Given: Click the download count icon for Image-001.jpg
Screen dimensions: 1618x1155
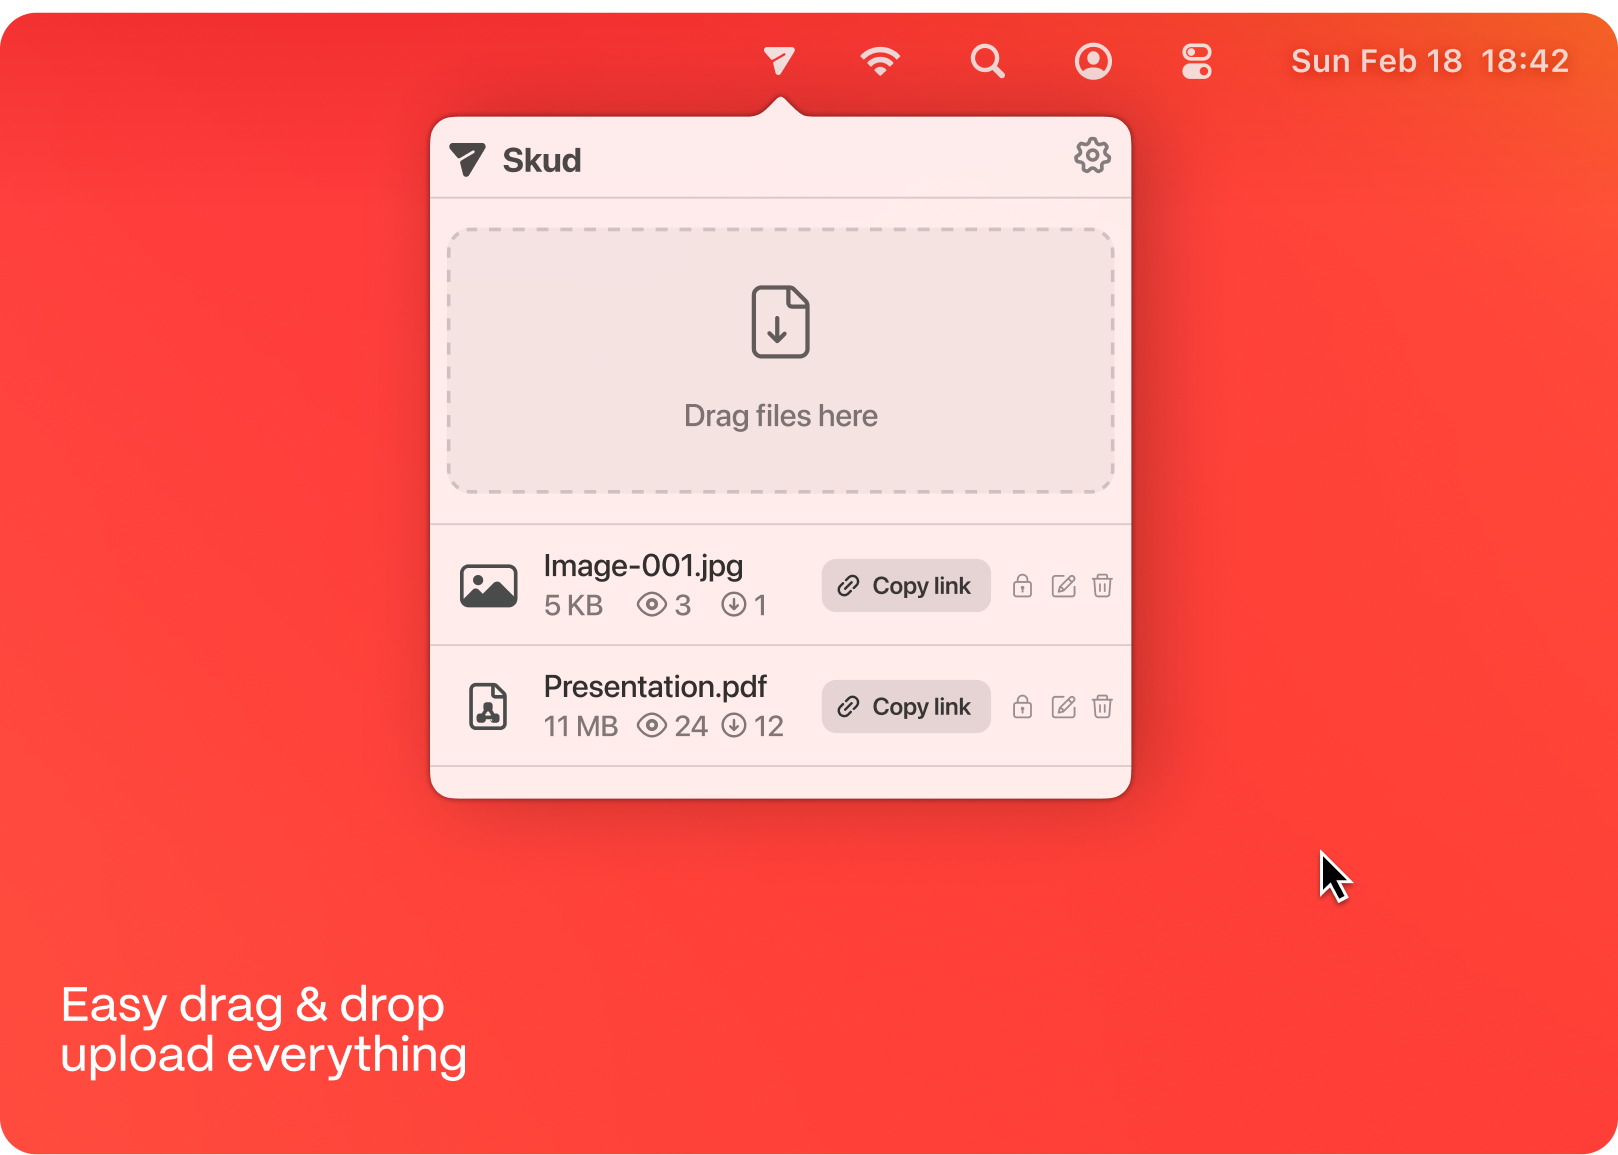Looking at the screenshot, I should (734, 605).
